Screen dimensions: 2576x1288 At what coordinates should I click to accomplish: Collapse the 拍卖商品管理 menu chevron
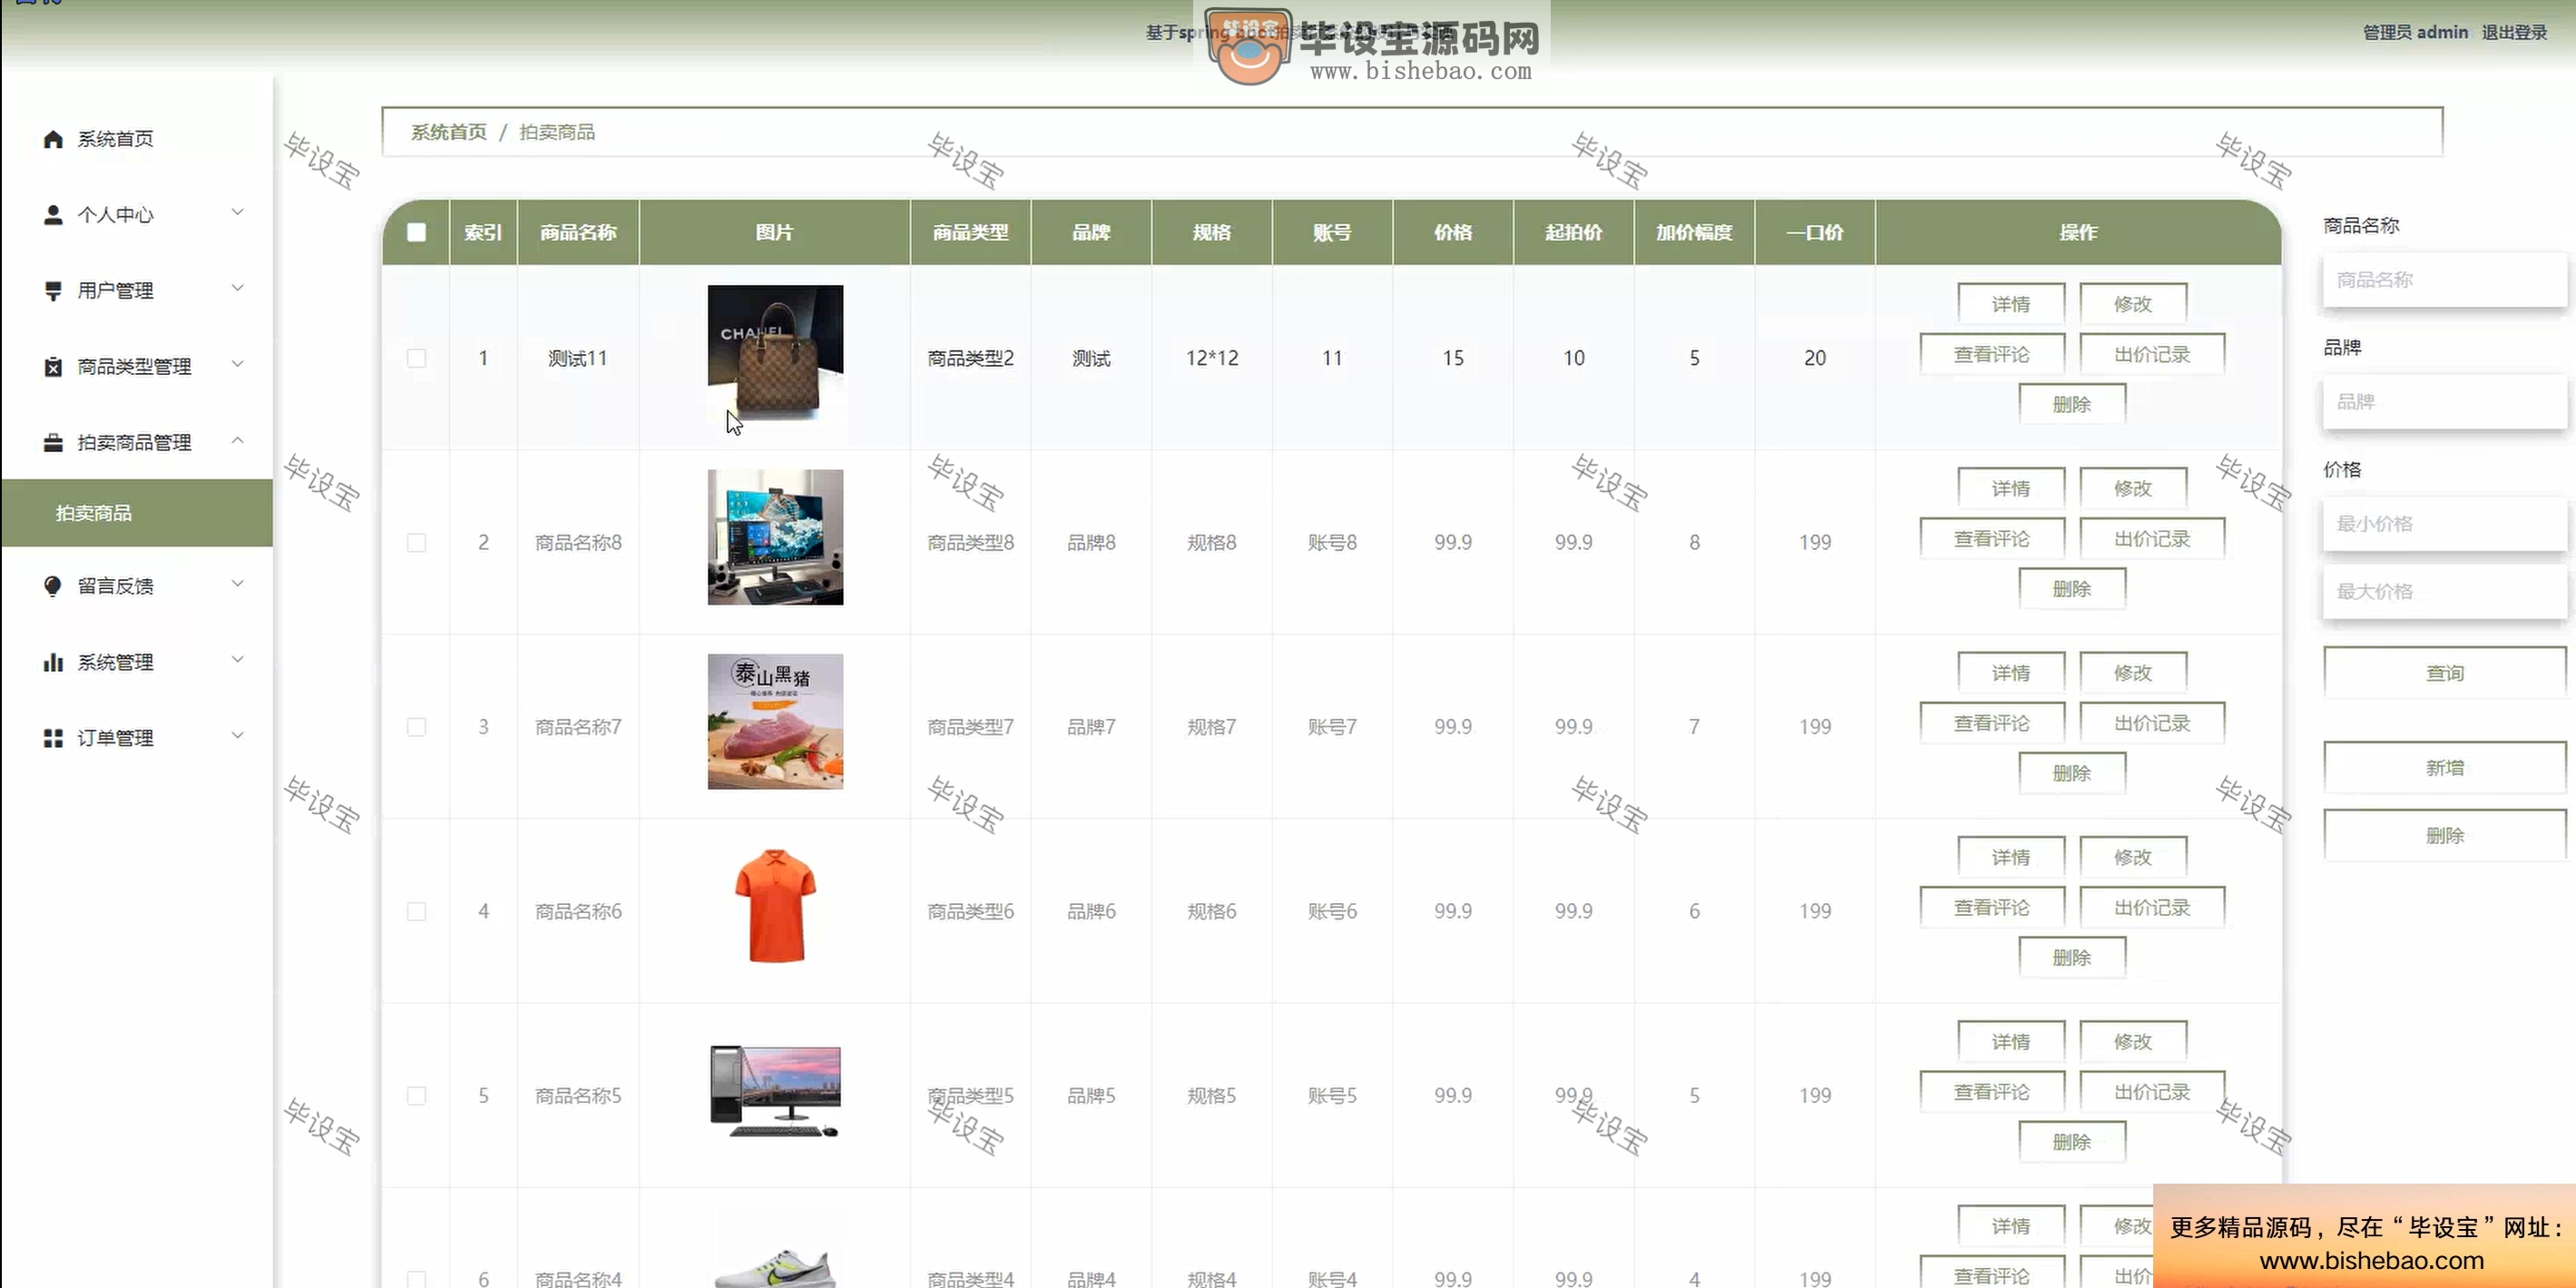click(237, 440)
